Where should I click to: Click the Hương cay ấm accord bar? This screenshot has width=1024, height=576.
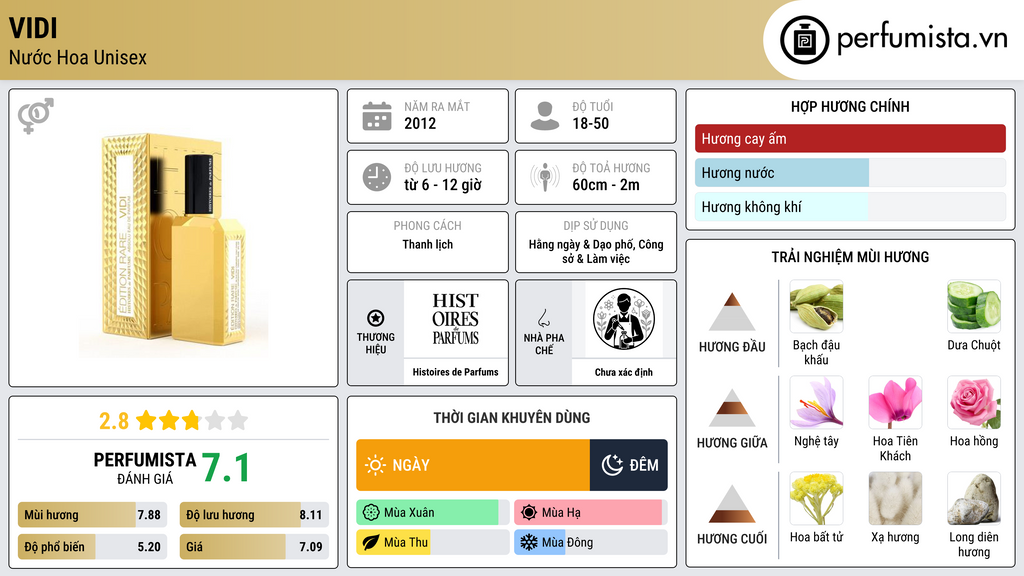pos(850,138)
